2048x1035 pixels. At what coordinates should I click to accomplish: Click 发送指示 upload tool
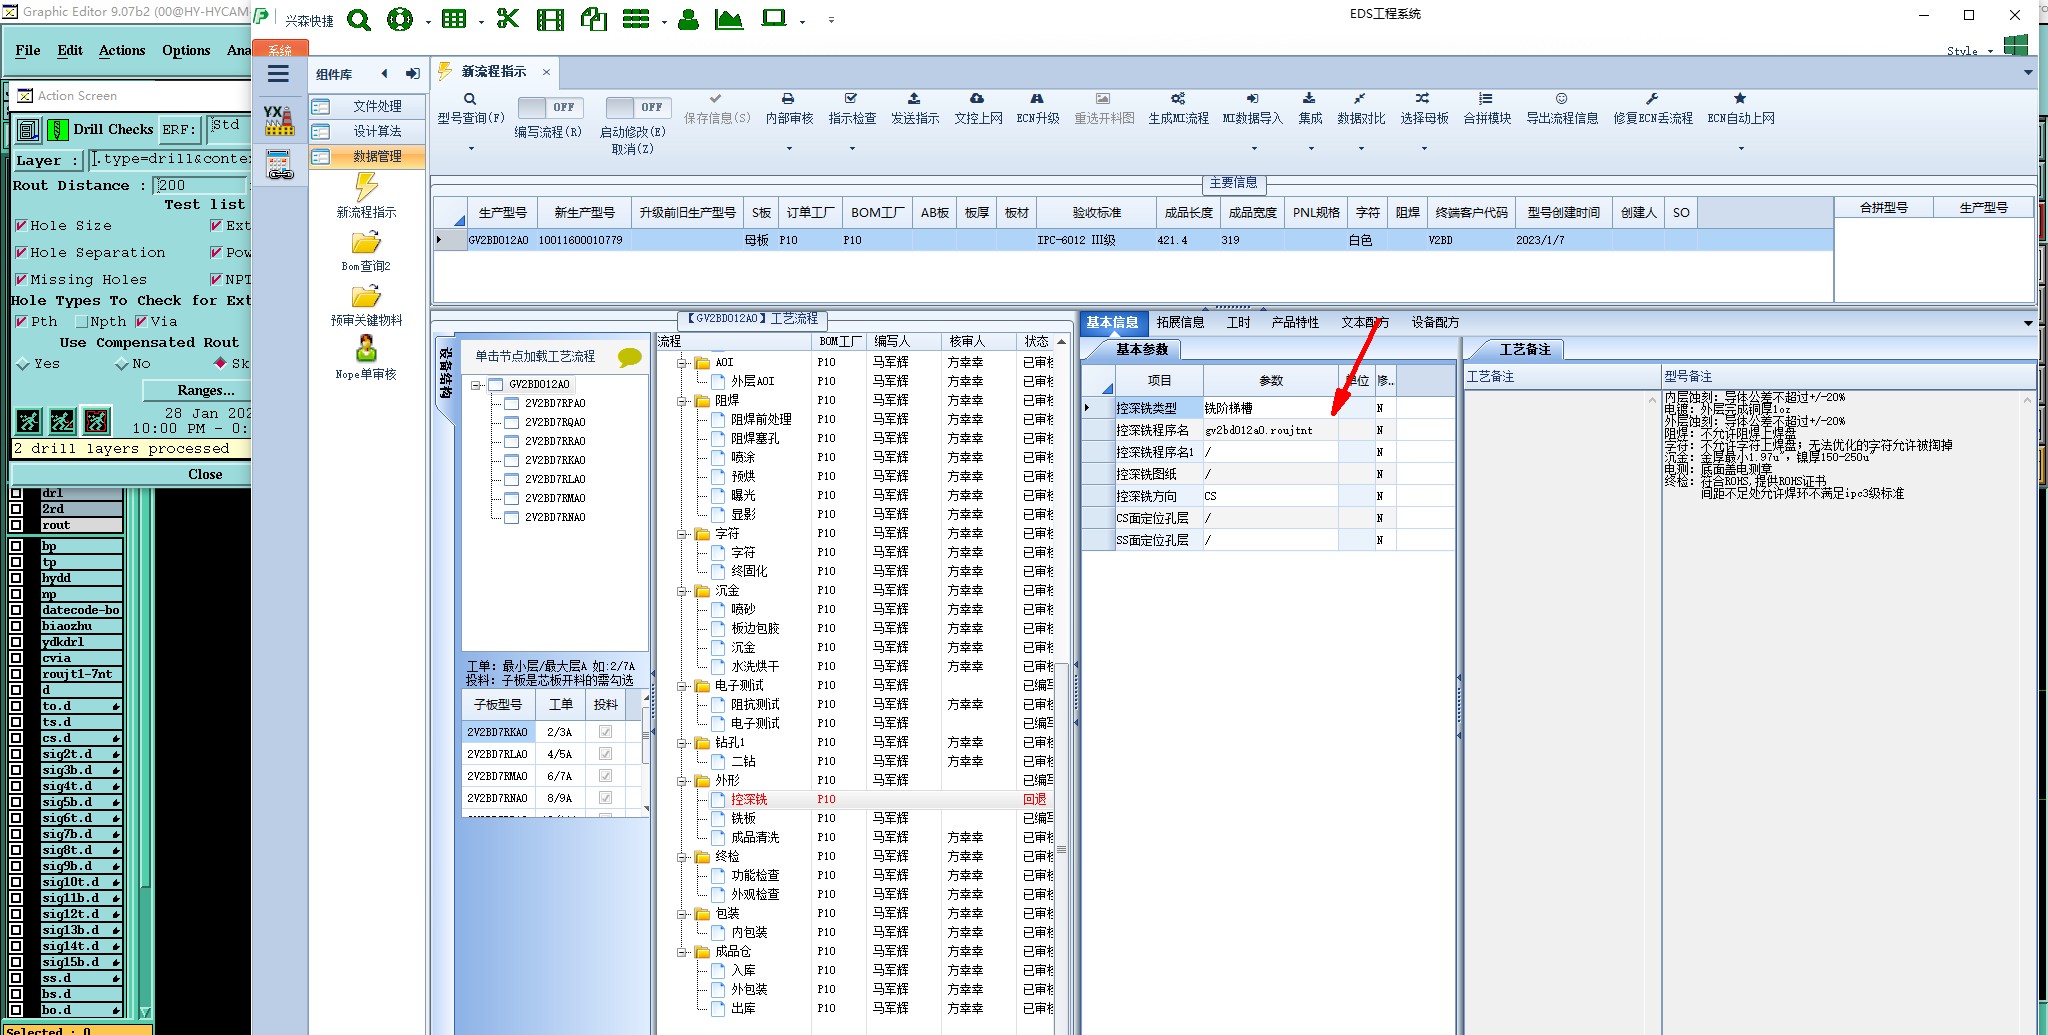click(915, 108)
